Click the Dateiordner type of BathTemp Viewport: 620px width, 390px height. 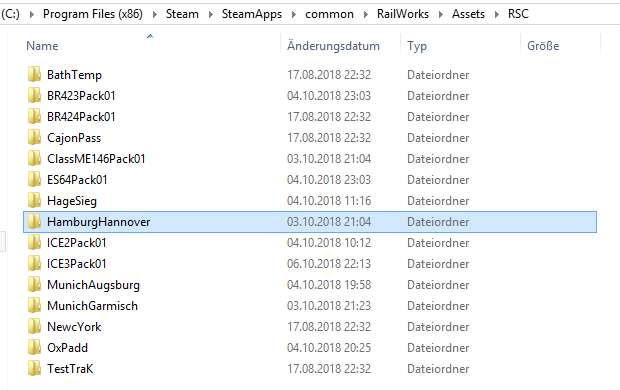pos(438,75)
